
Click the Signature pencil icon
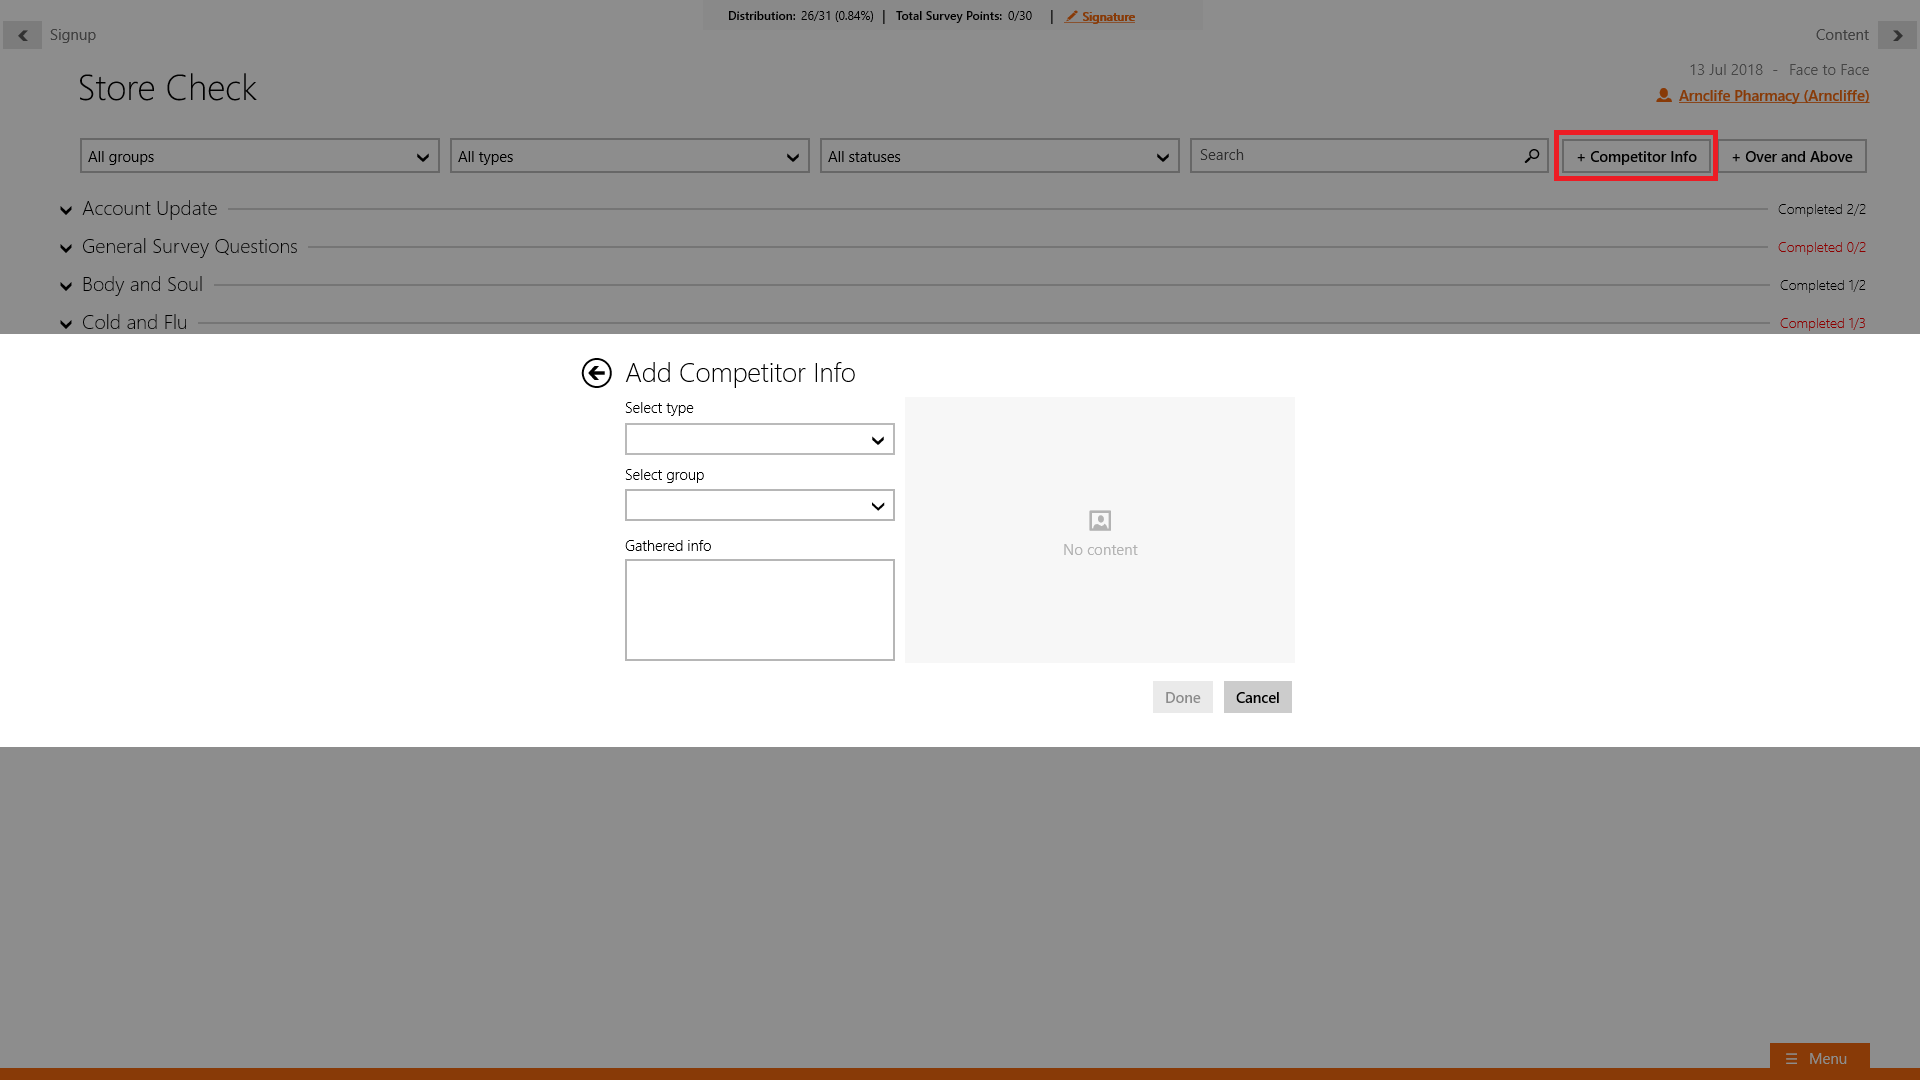point(1071,17)
